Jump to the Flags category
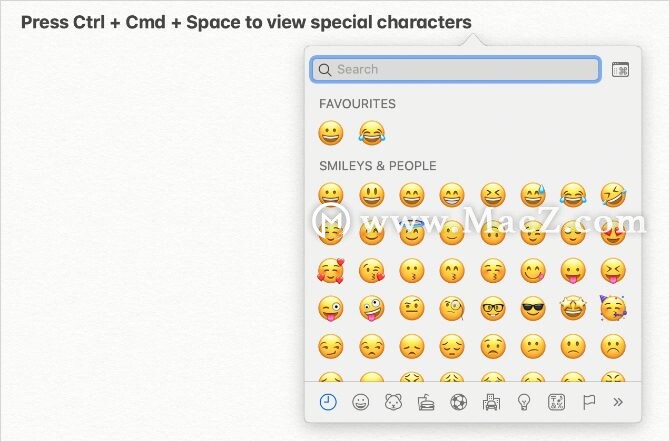The height and width of the screenshot is (442, 670). coord(589,402)
